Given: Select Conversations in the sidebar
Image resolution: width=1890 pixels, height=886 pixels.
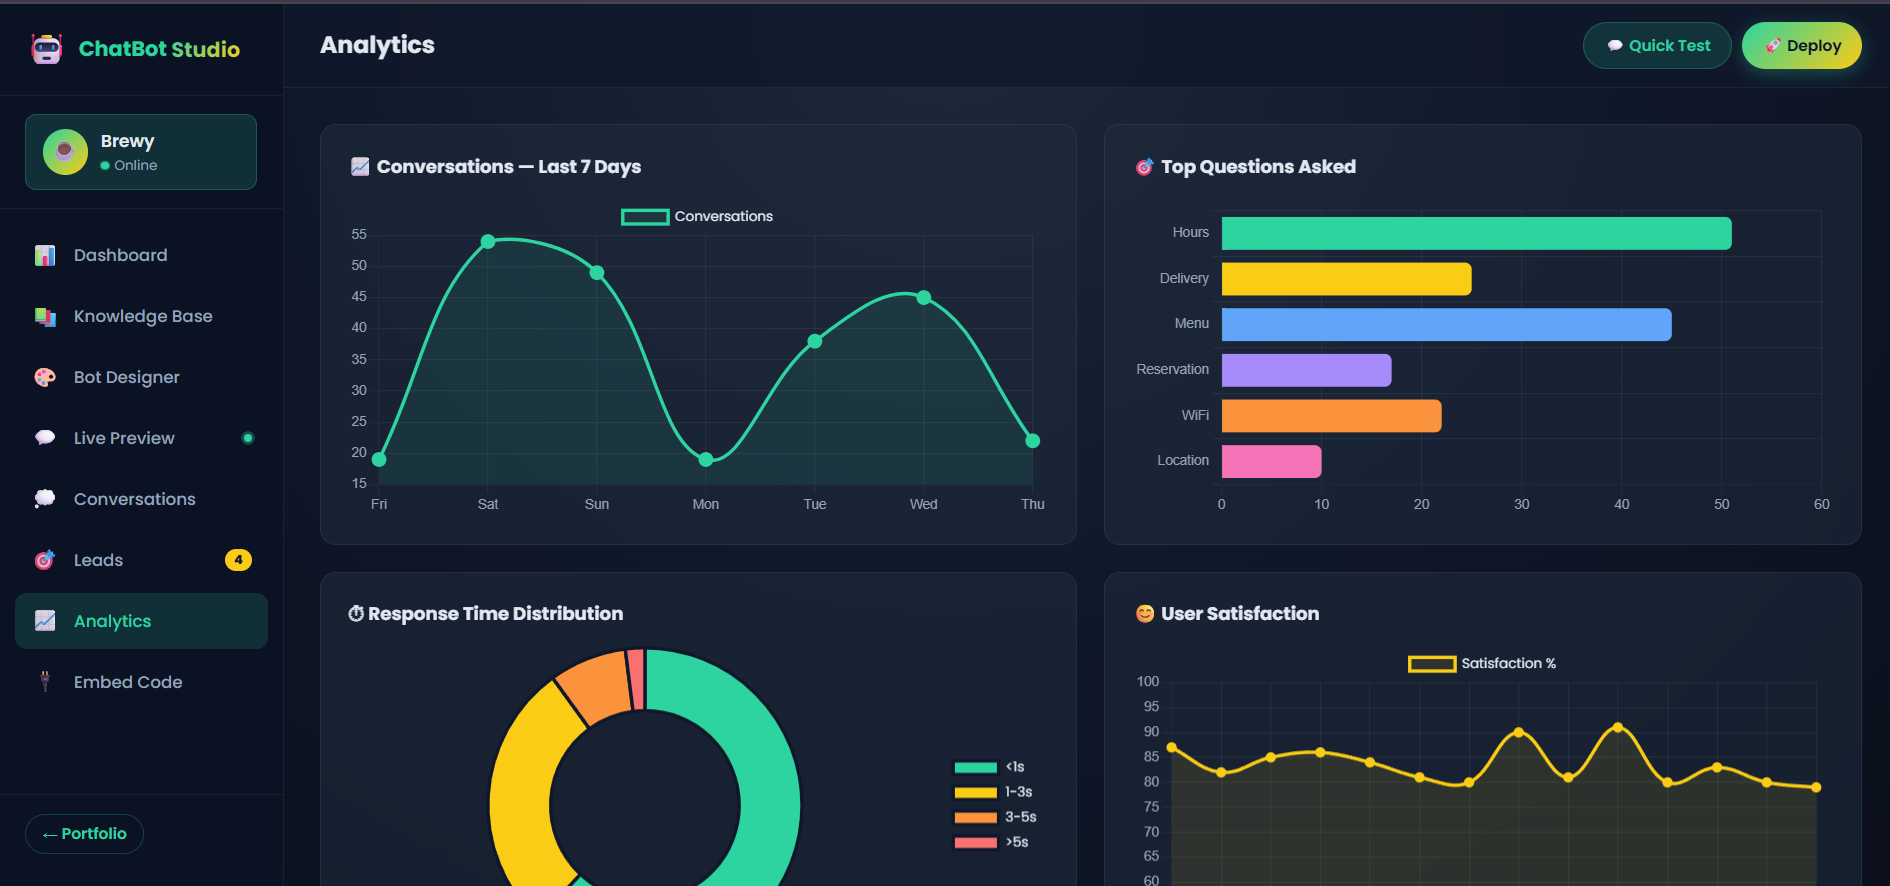Looking at the screenshot, I should click(141, 499).
